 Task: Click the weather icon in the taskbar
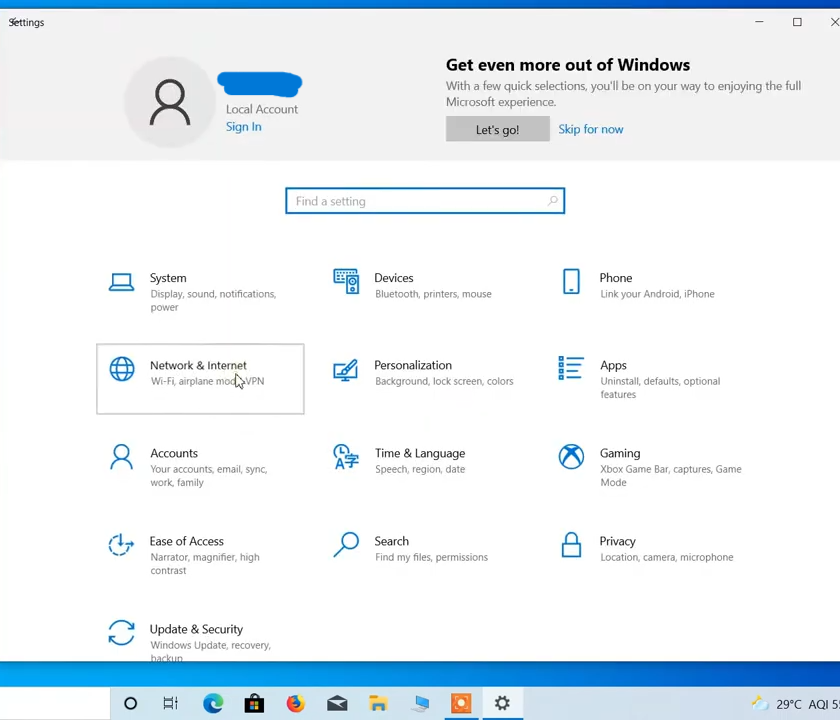760,703
